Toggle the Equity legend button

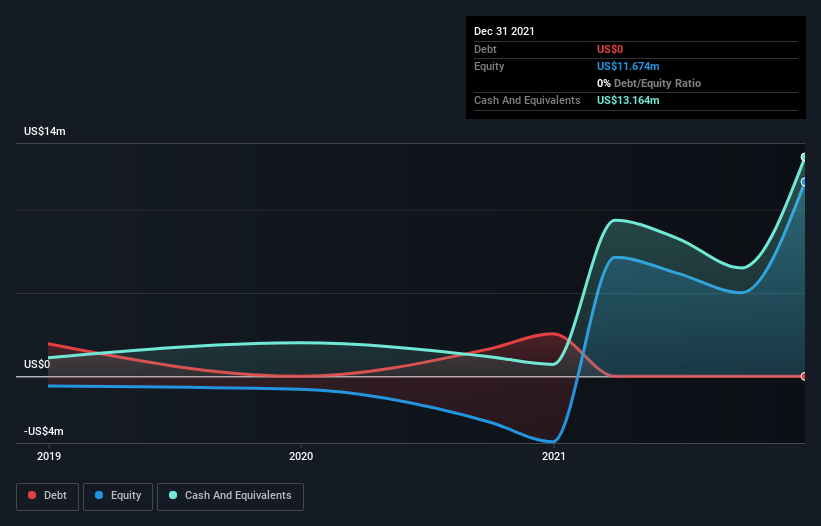point(118,496)
